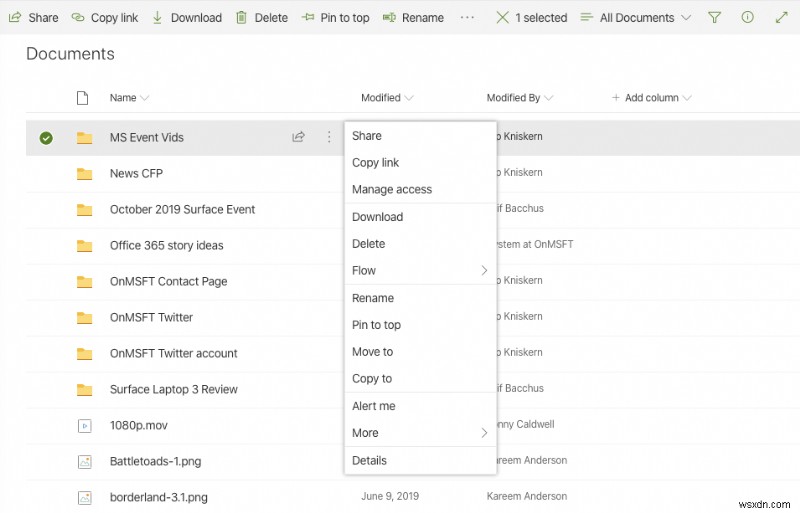800x513 pixels.
Task: Open the OnMSFT Twitter account folder name
Action: click(x=173, y=353)
